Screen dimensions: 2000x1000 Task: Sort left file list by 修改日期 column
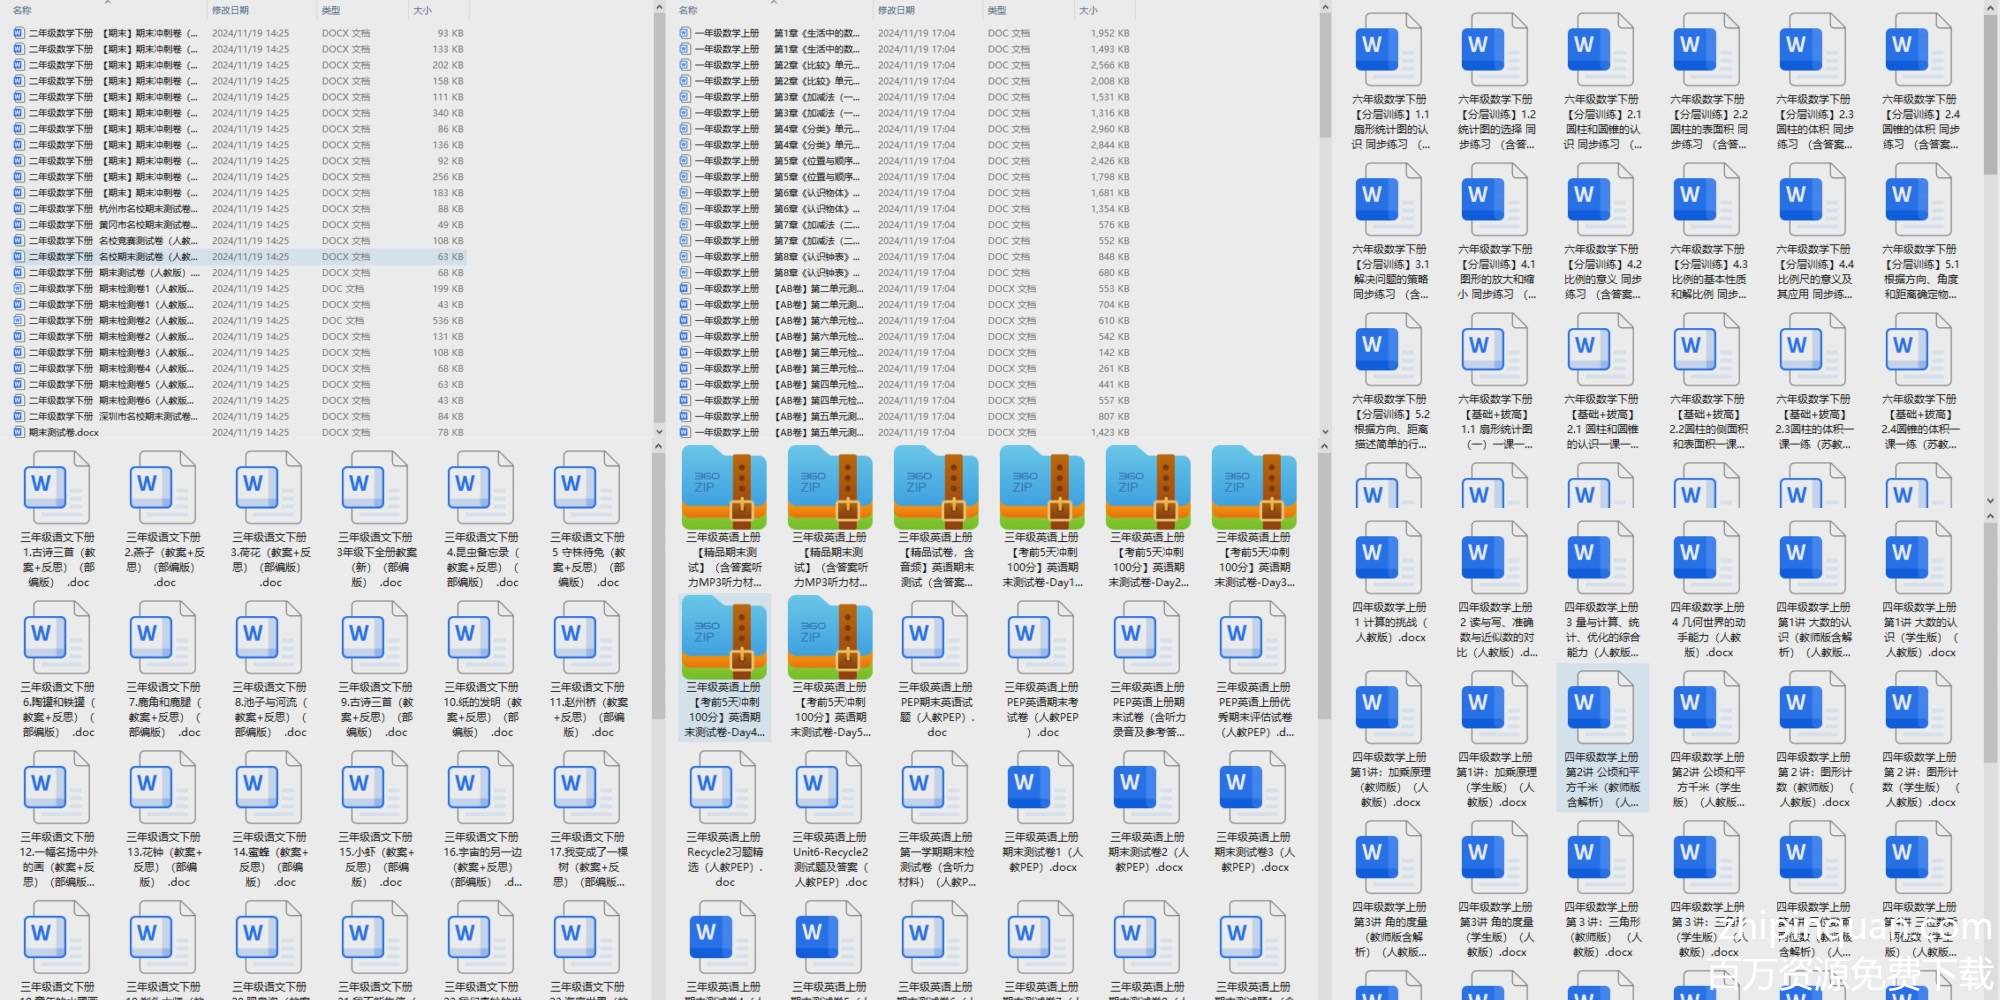point(230,10)
